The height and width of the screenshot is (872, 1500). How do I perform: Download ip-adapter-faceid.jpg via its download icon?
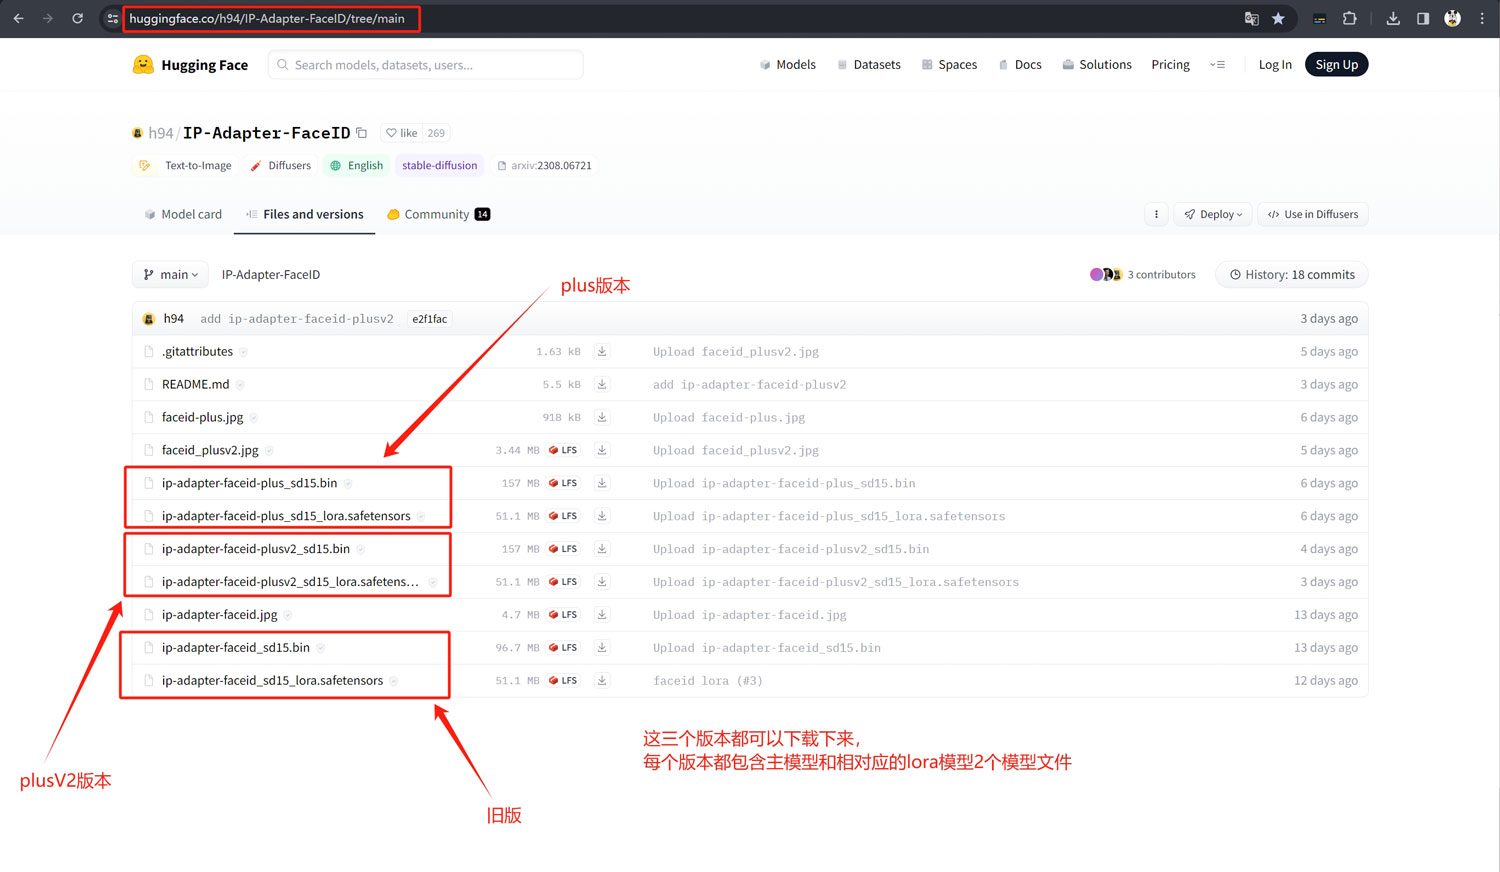pos(602,615)
